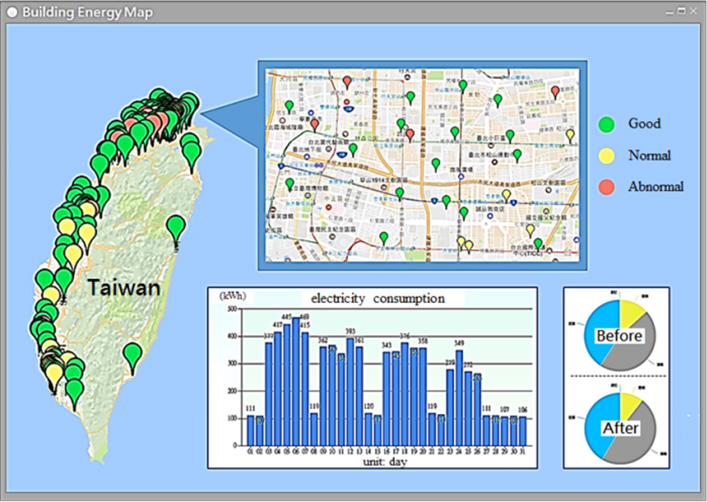Select the gray slice of the After pie
The image size is (707, 502).
pyautogui.click(x=636, y=447)
